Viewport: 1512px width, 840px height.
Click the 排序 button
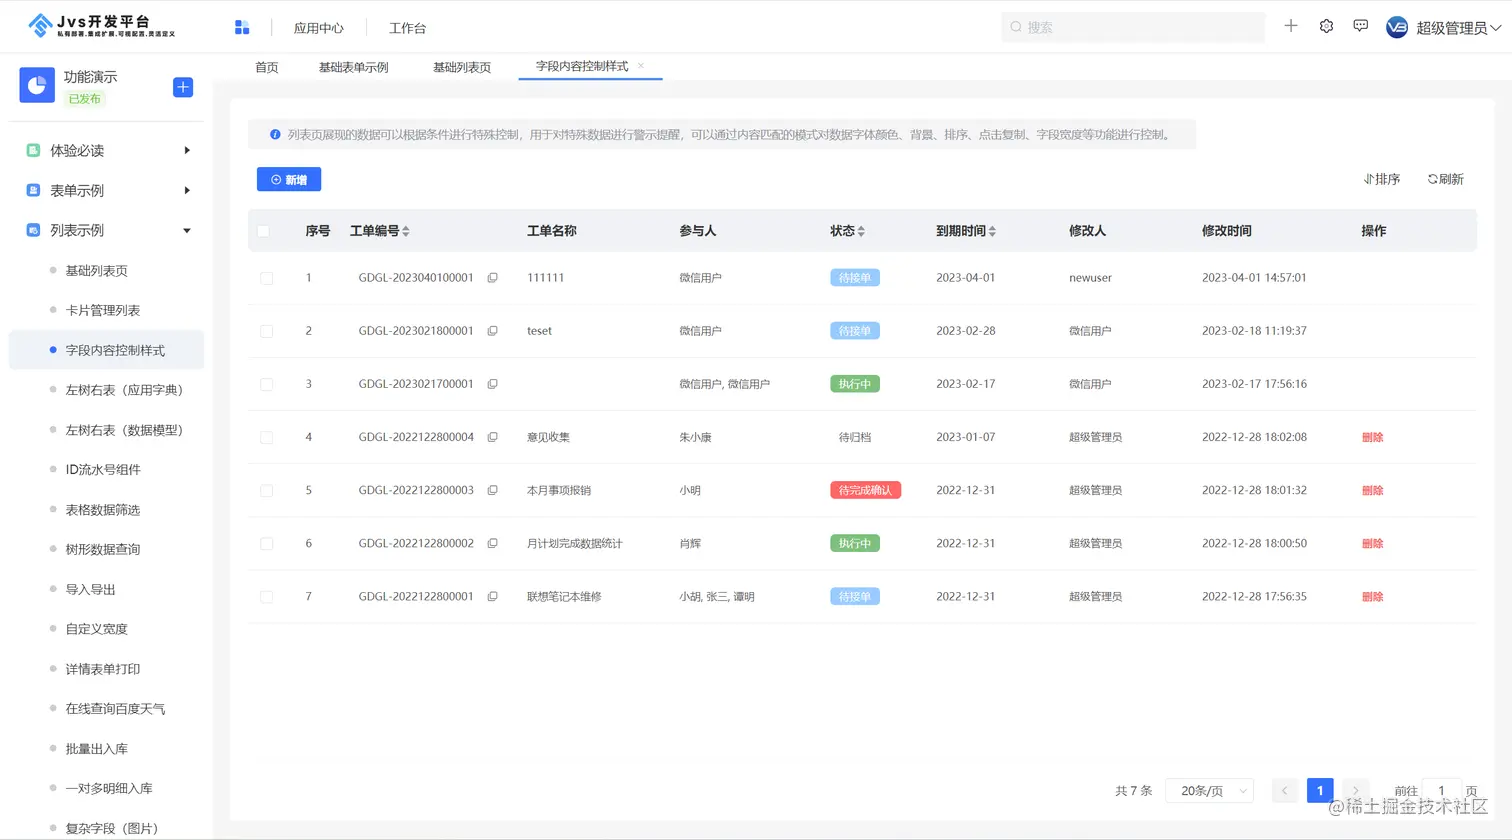click(x=1382, y=179)
